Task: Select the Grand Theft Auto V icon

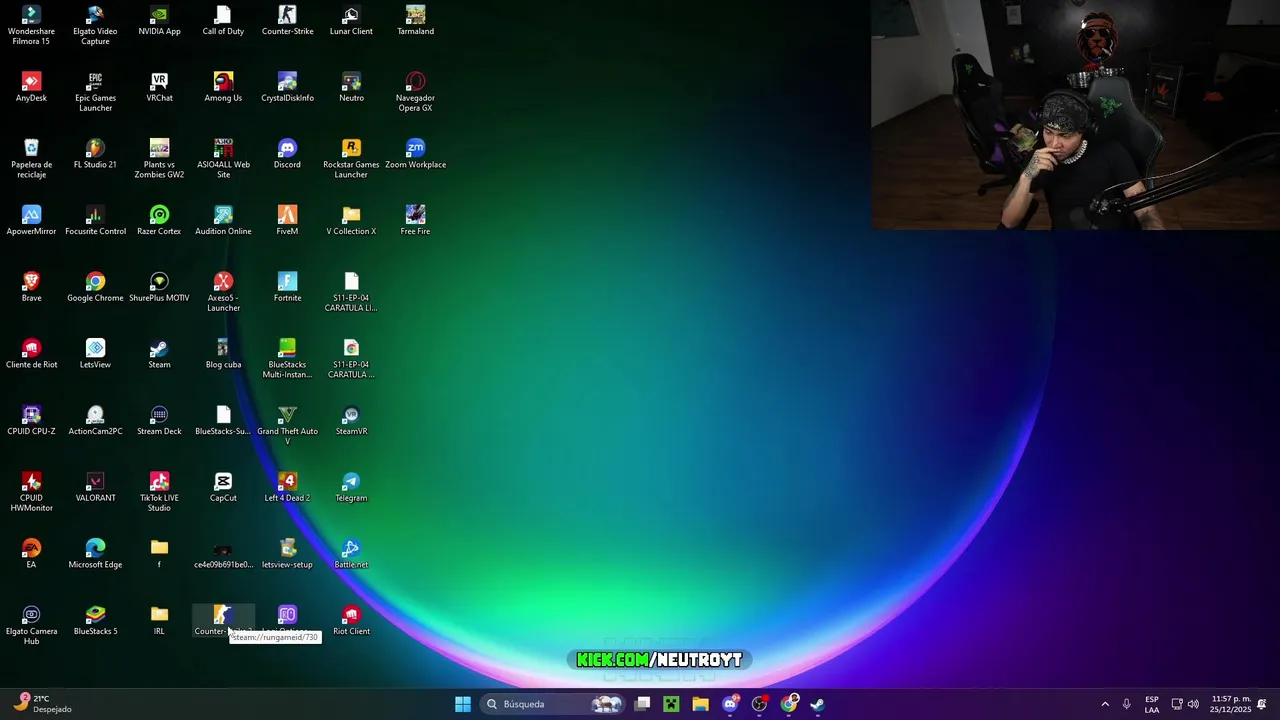Action: 287,426
